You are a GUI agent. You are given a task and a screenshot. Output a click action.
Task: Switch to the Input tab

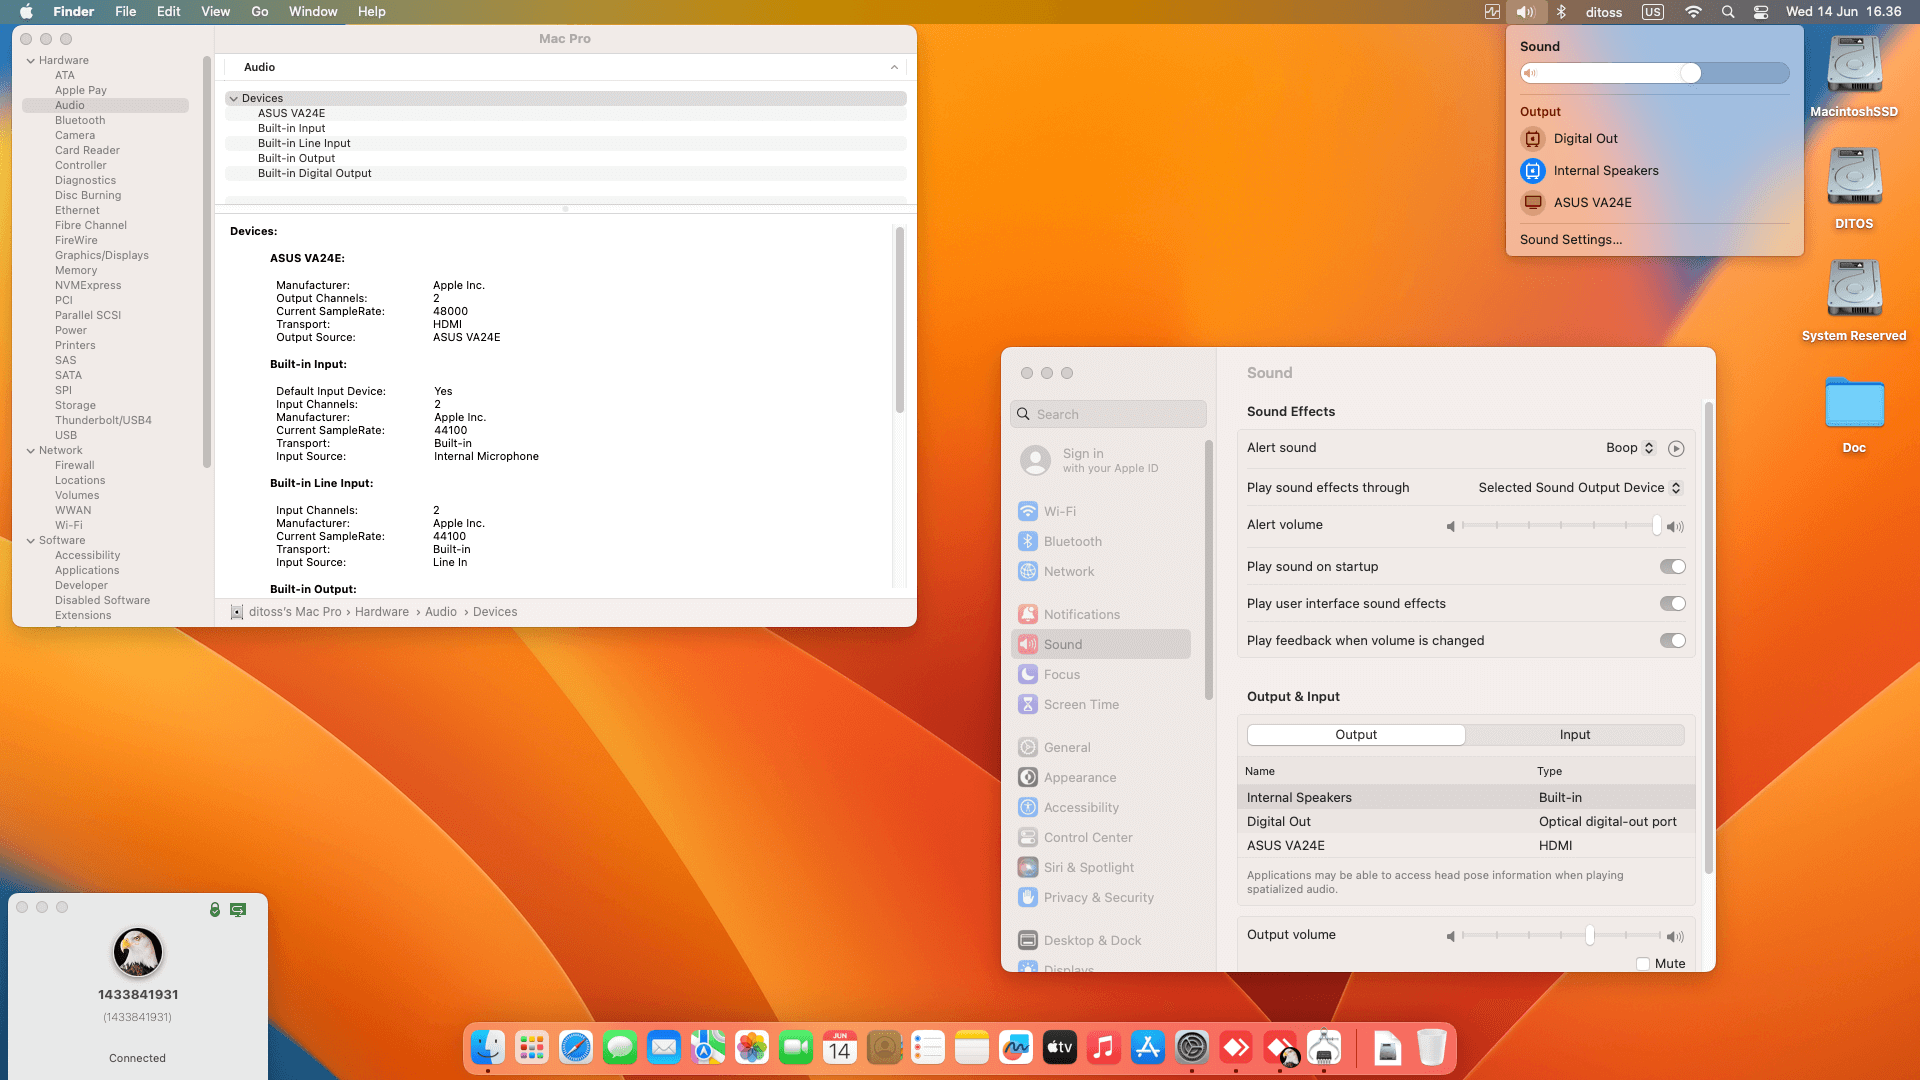tap(1575, 735)
